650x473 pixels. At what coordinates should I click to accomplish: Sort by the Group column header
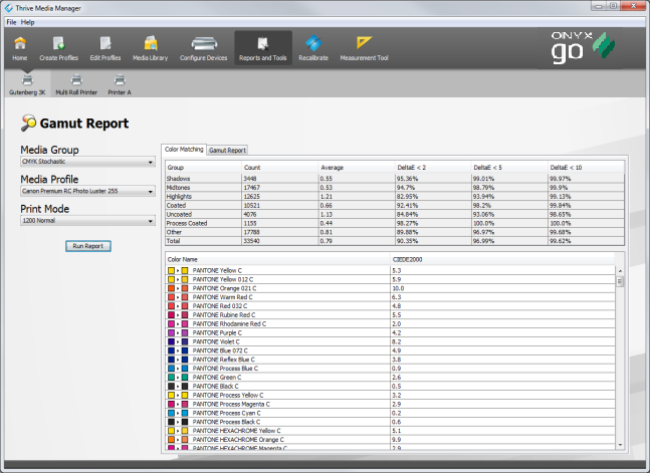[203, 167]
